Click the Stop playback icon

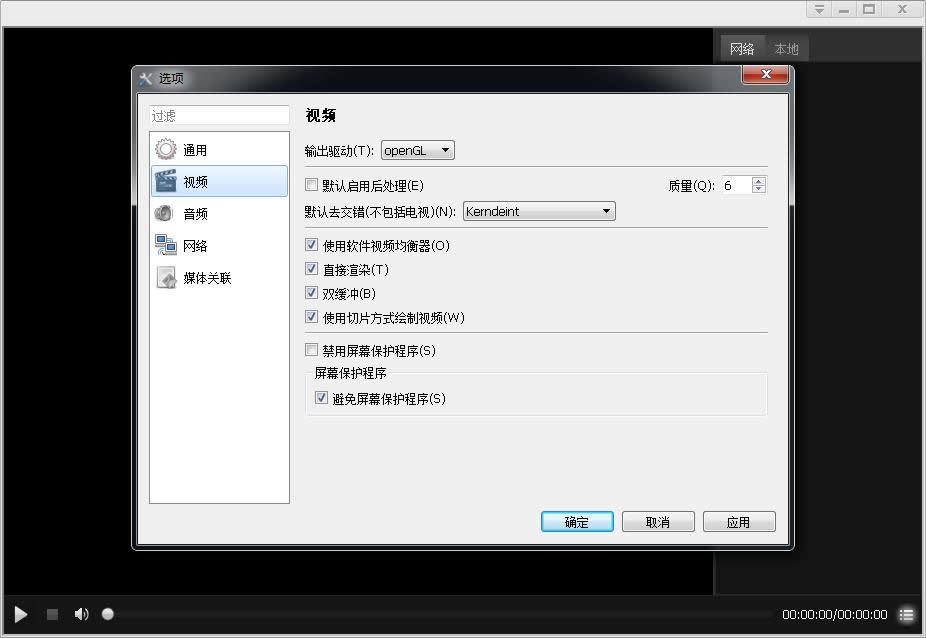(51, 614)
